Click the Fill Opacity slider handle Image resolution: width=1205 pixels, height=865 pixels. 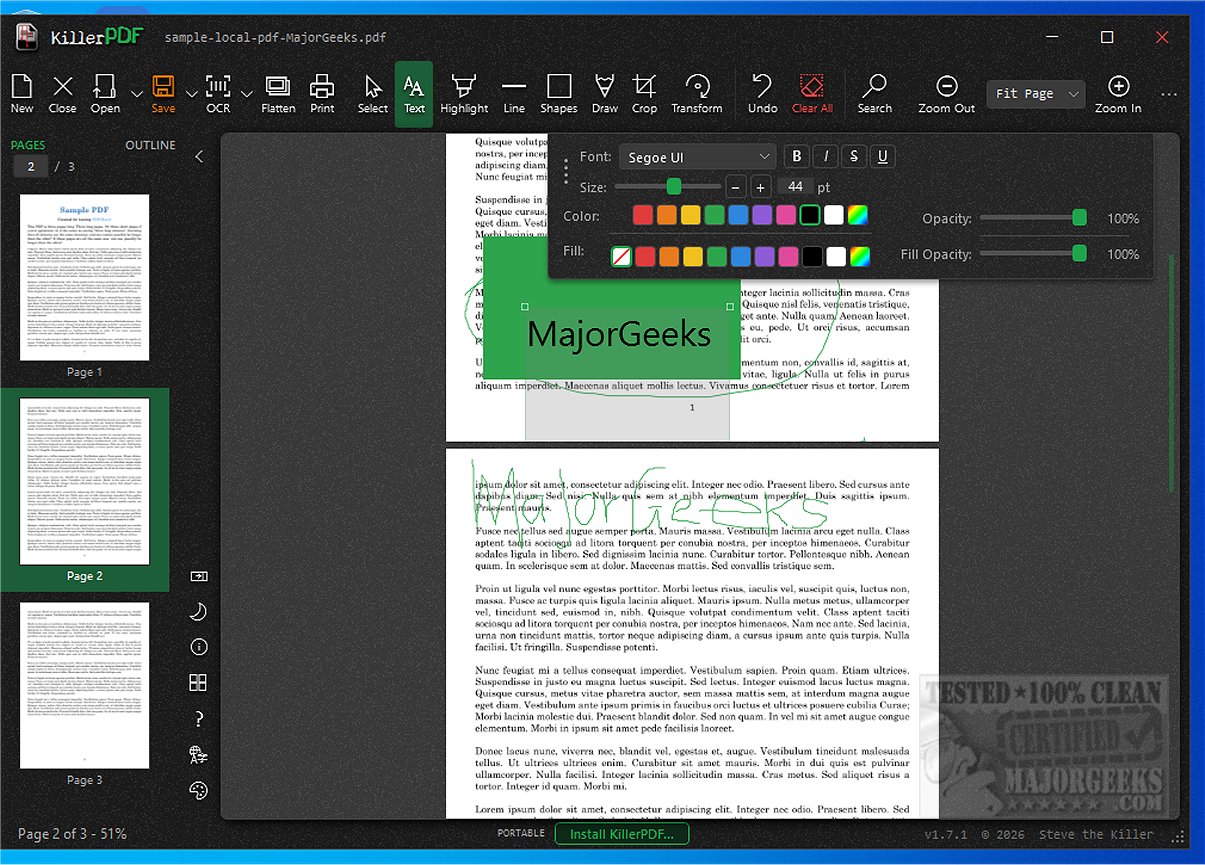point(1079,254)
